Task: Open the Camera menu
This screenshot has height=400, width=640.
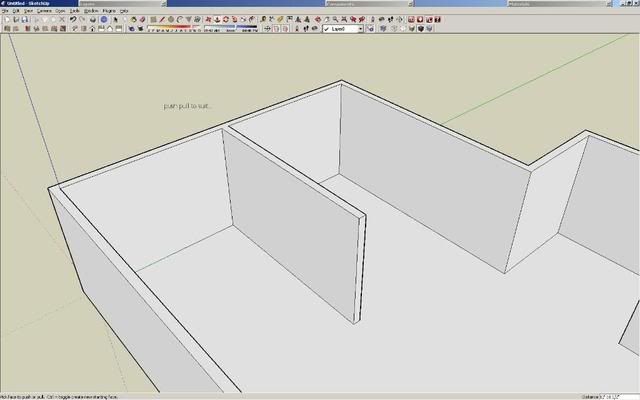Action: (44, 11)
